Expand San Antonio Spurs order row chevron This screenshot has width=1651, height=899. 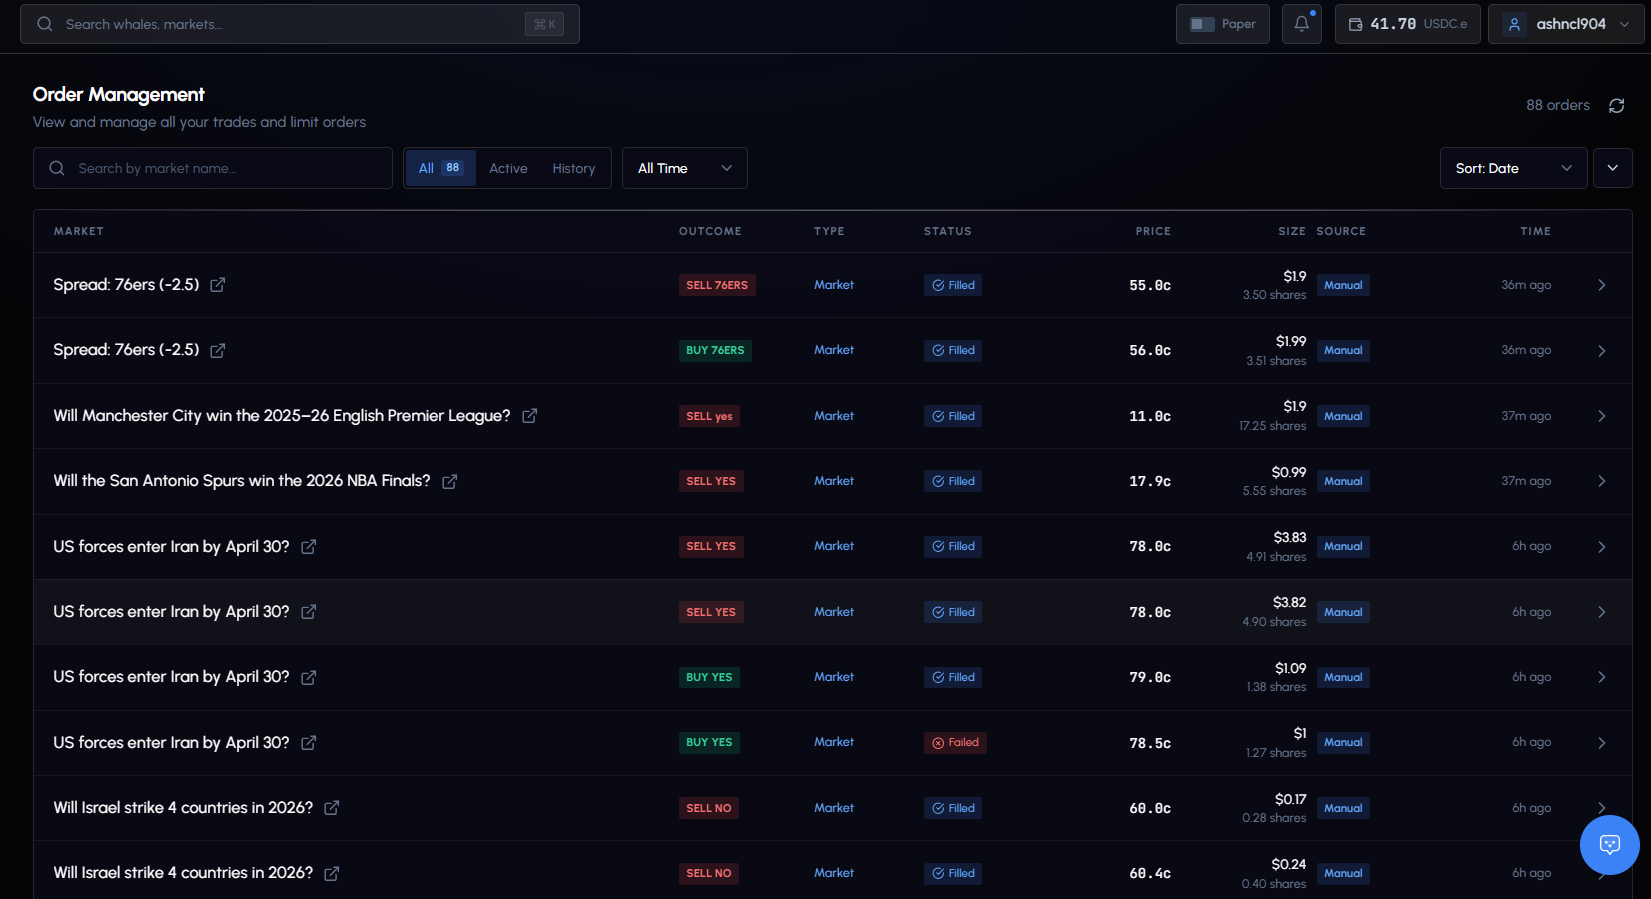(x=1602, y=481)
